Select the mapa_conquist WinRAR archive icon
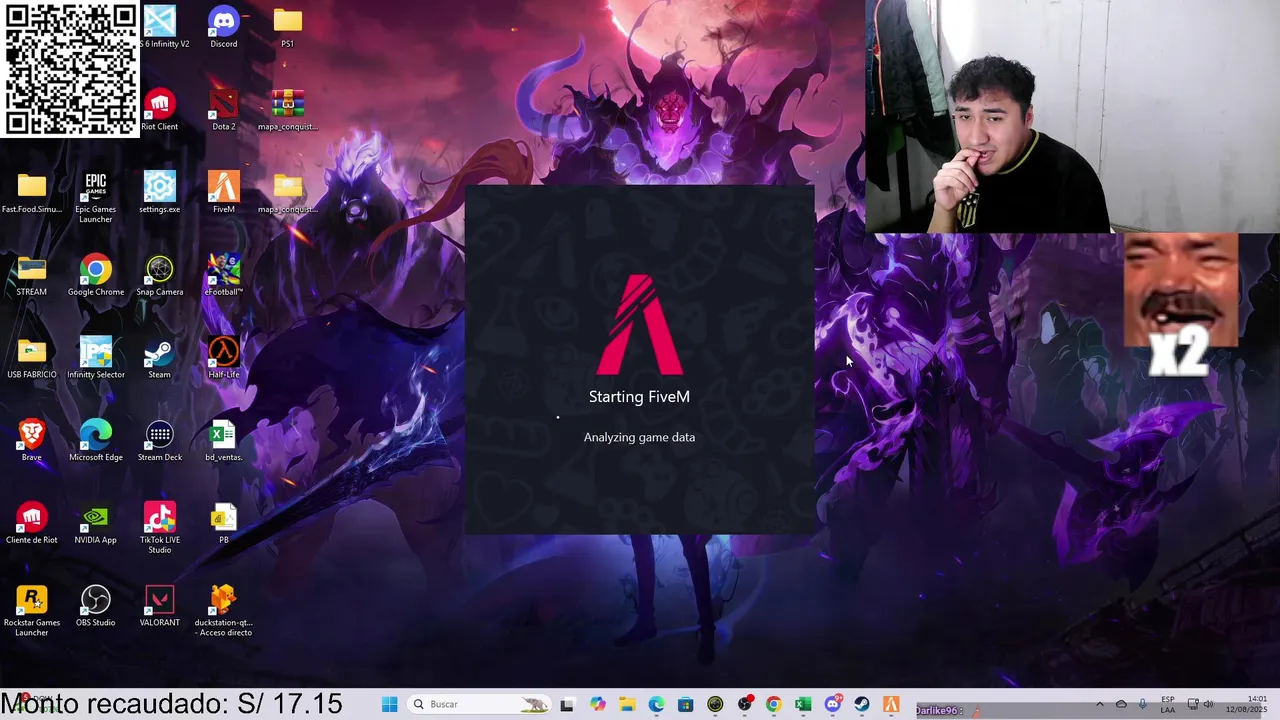Viewport: 1280px width, 720px height. click(287, 109)
